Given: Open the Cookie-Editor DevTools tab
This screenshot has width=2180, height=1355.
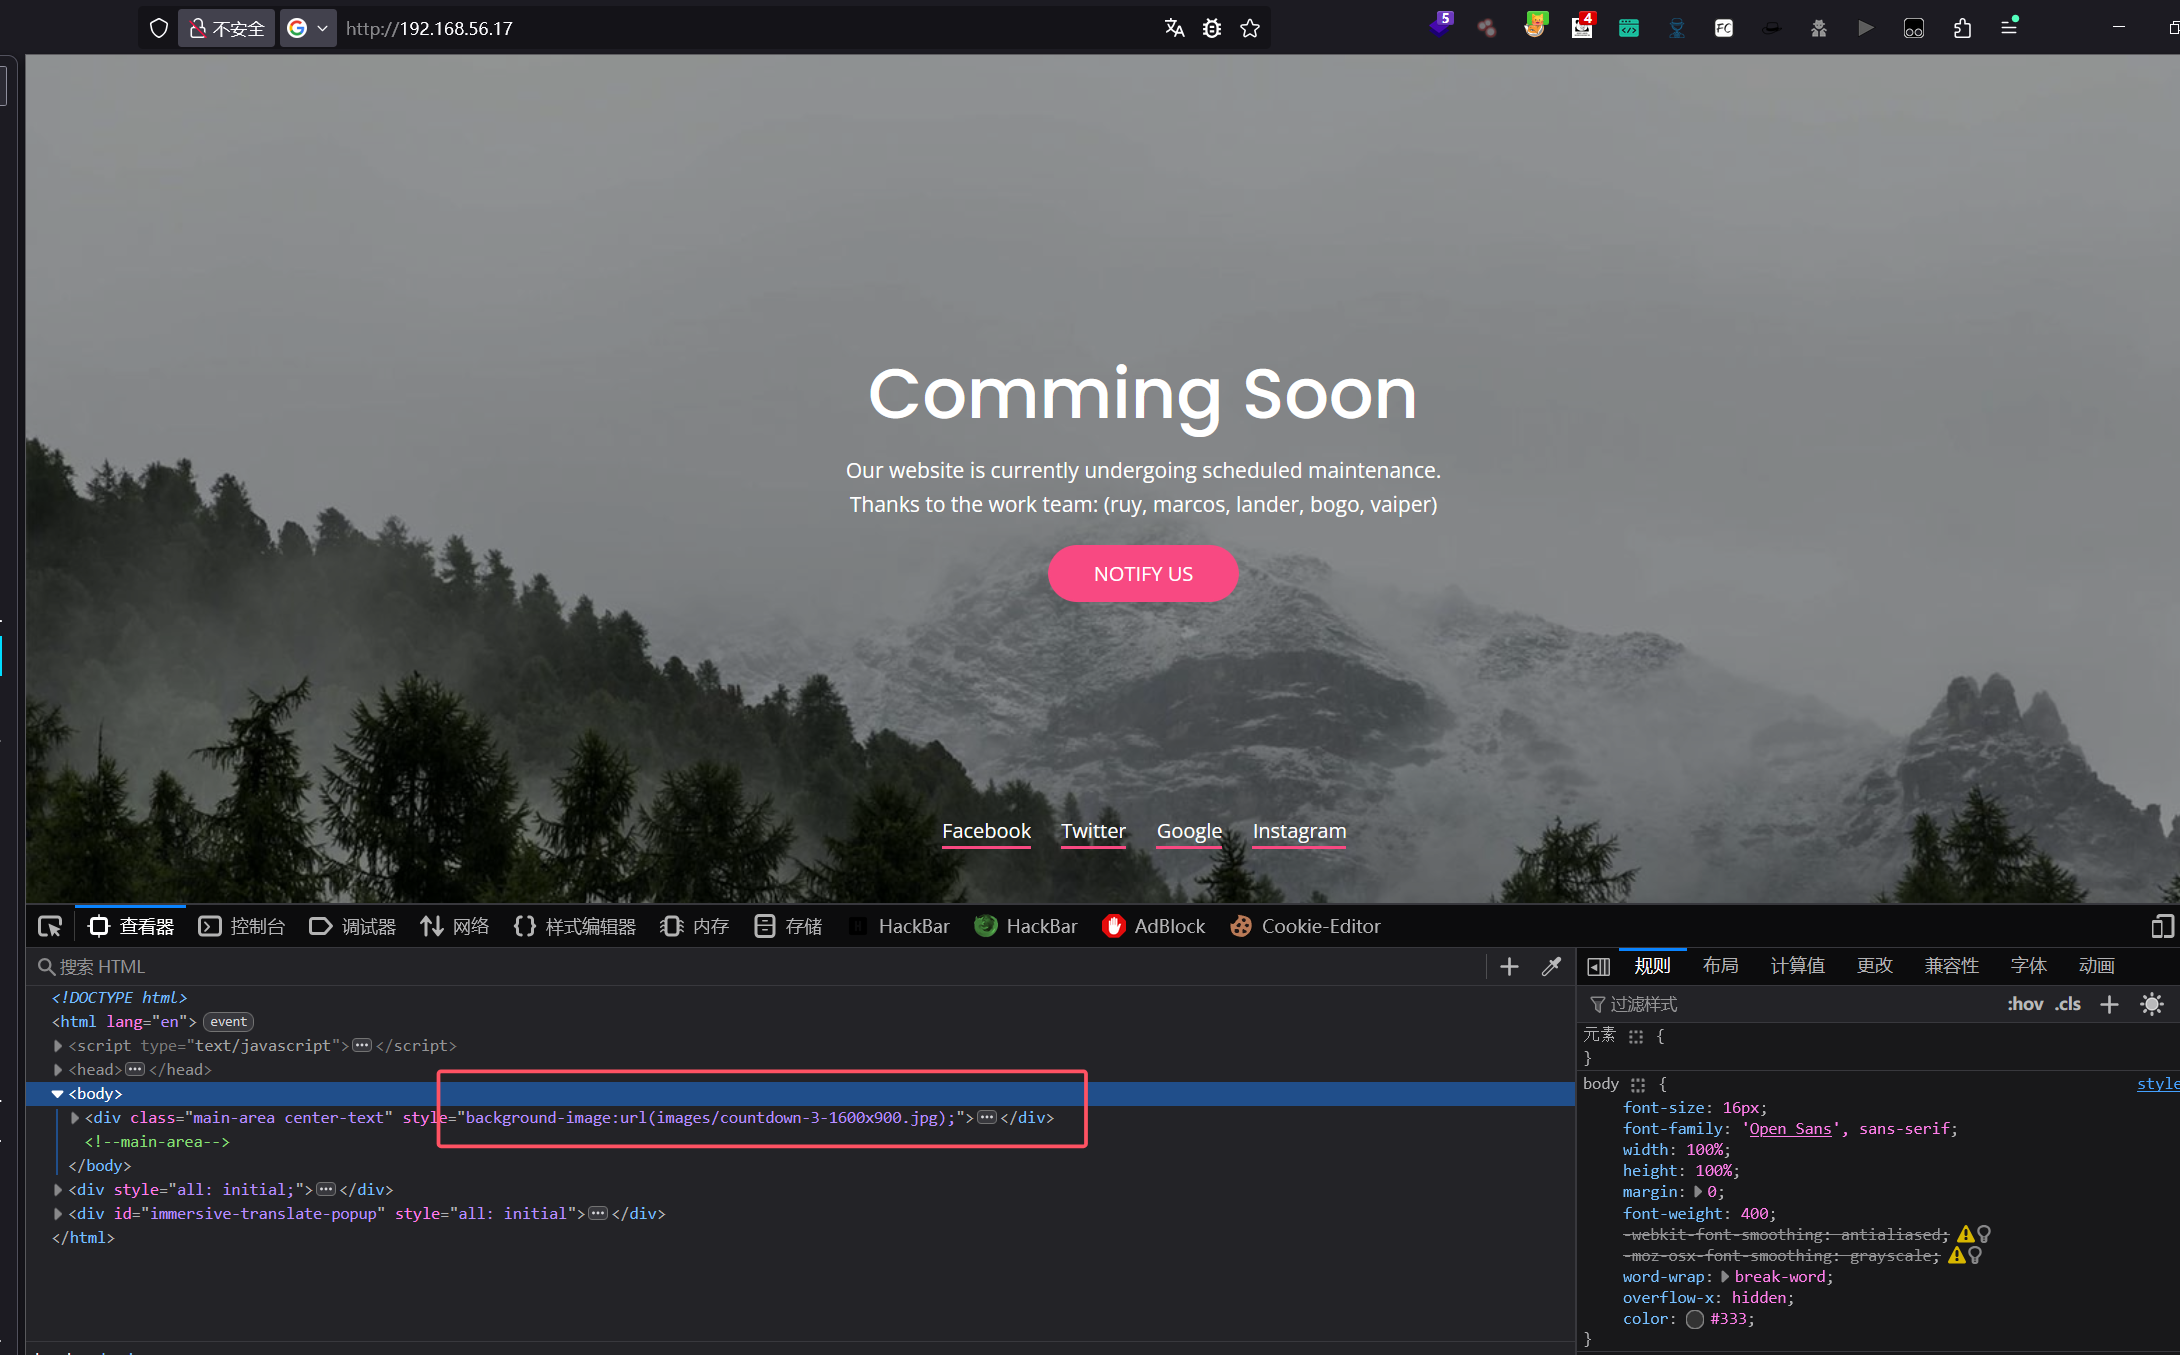Looking at the screenshot, I should [1306, 926].
